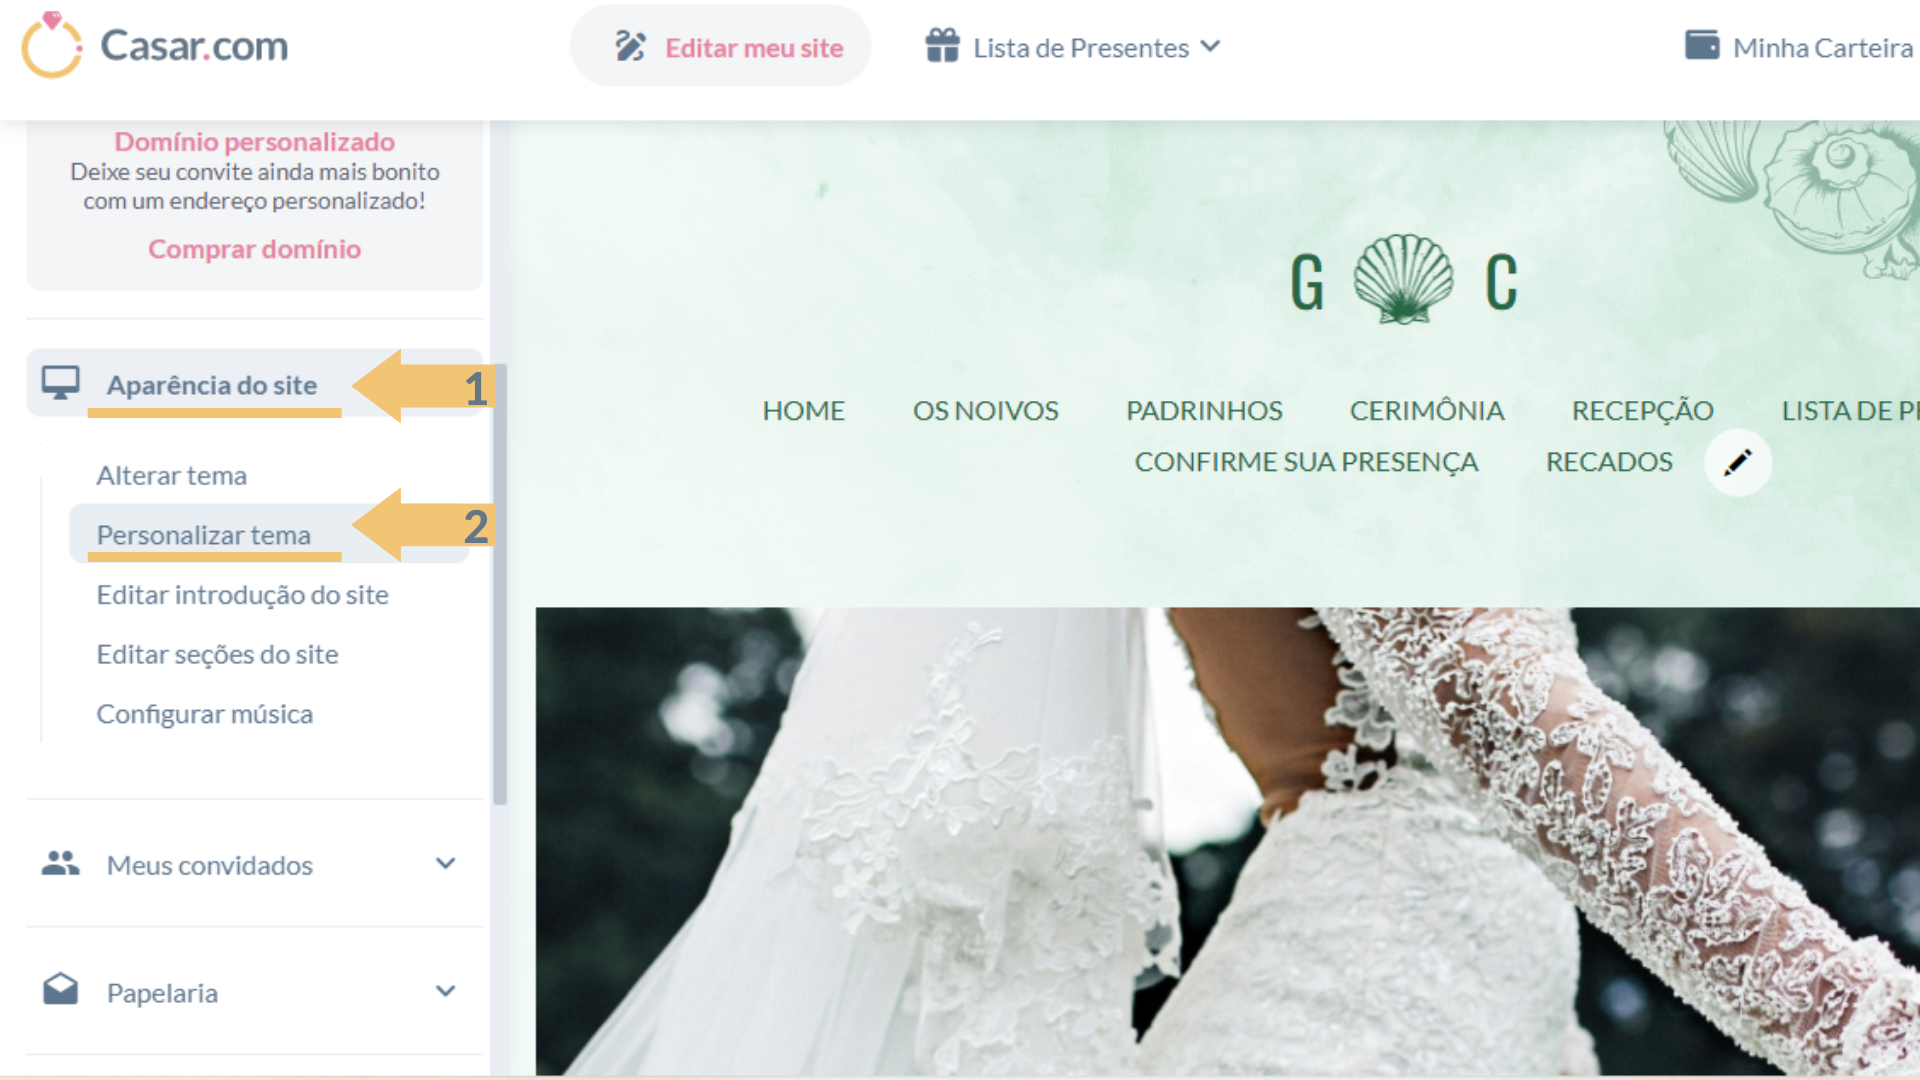Expand the Meus convidados section chevron

[446, 863]
